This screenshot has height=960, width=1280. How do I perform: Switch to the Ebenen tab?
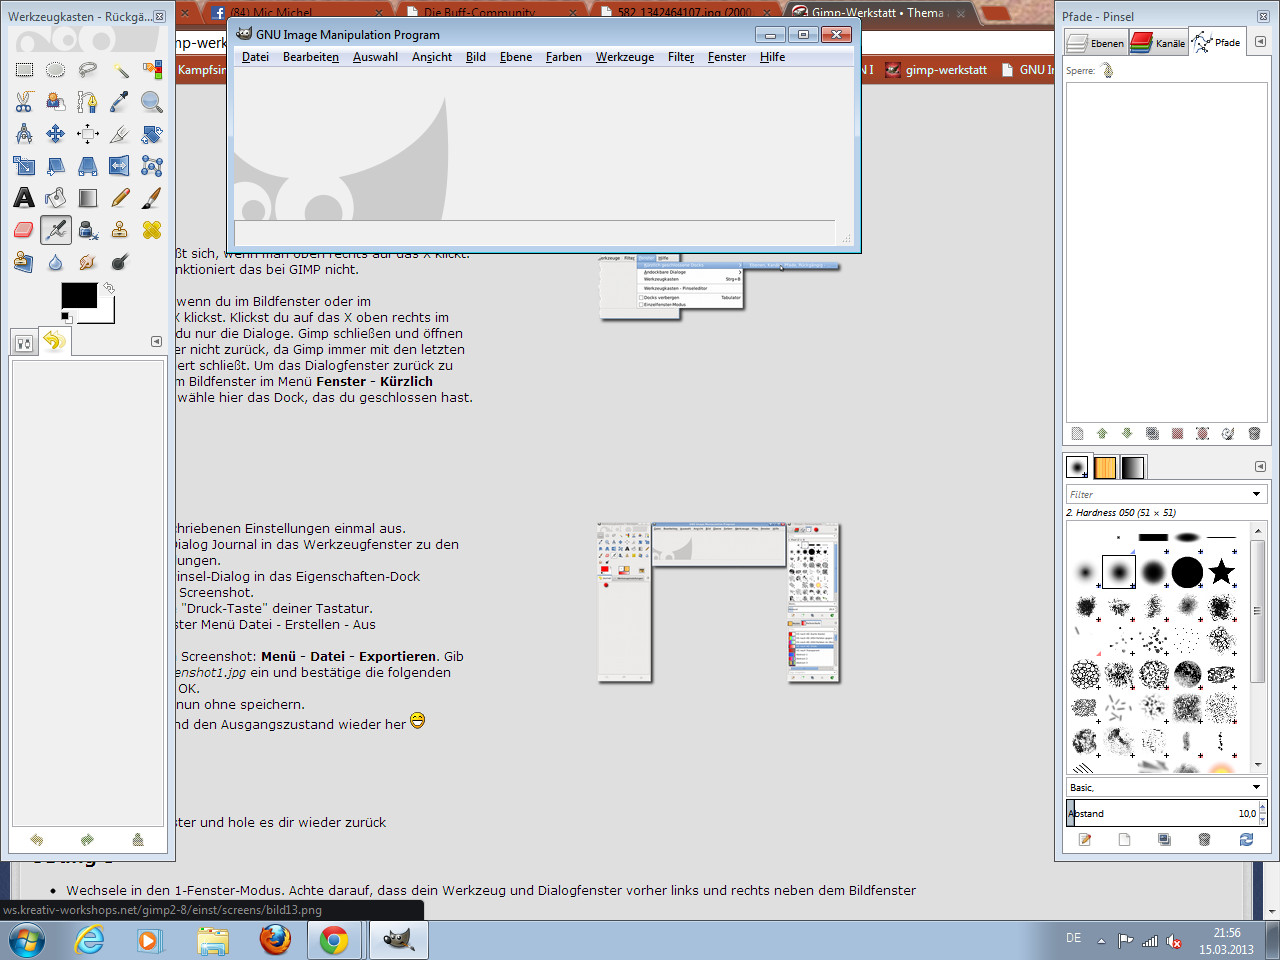[x=1095, y=42]
